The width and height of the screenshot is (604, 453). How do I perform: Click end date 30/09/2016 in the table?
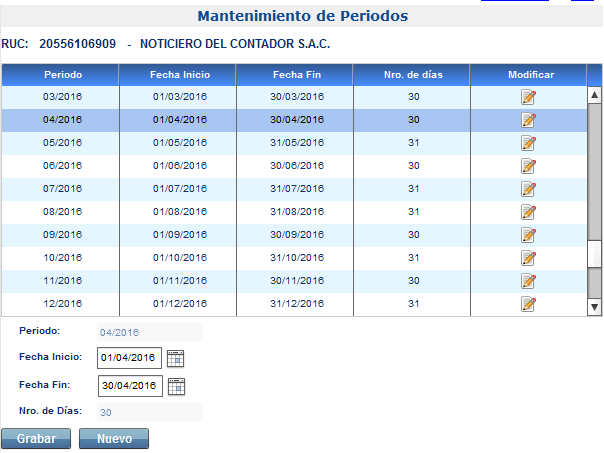[297, 235]
